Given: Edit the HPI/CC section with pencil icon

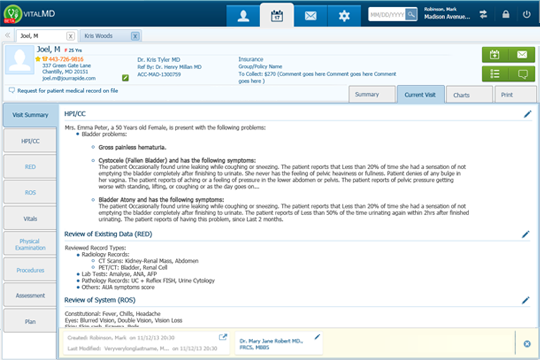Looking at the screenshot, I should click(x=527, y=114).
